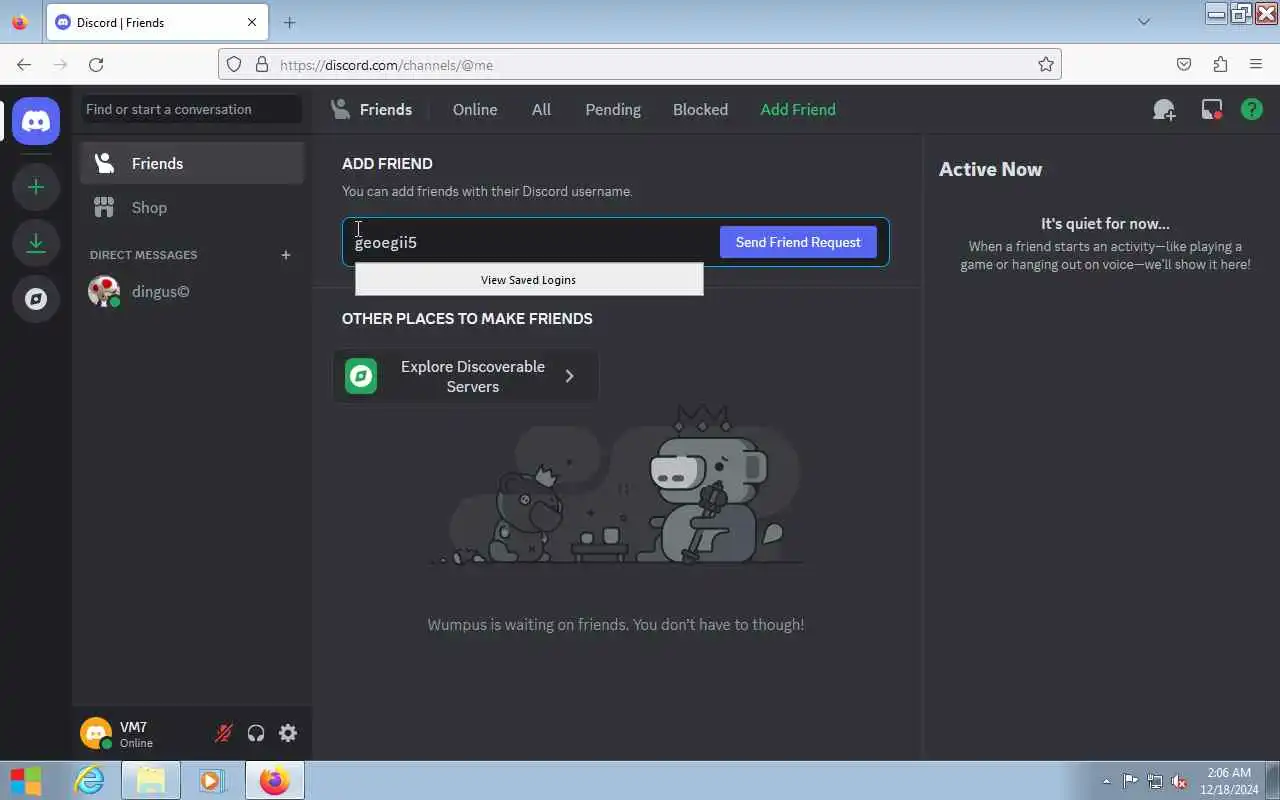Viewport: 1280px width, 800px height.
Task: Open the Download Apps icon
Action: [x=36, y=243]
